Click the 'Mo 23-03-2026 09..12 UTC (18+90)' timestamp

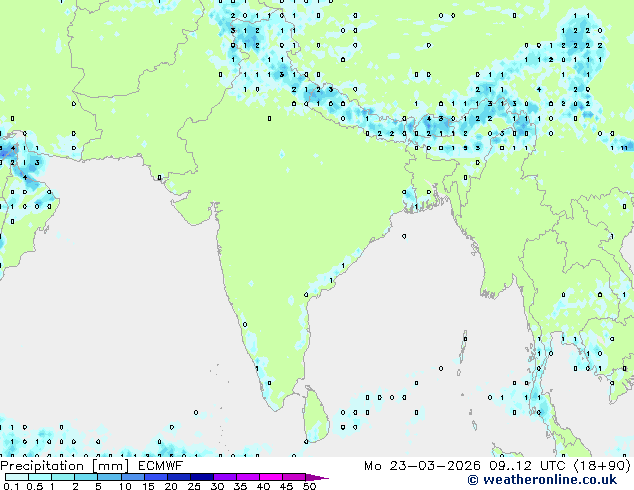[x=497, y=466]
